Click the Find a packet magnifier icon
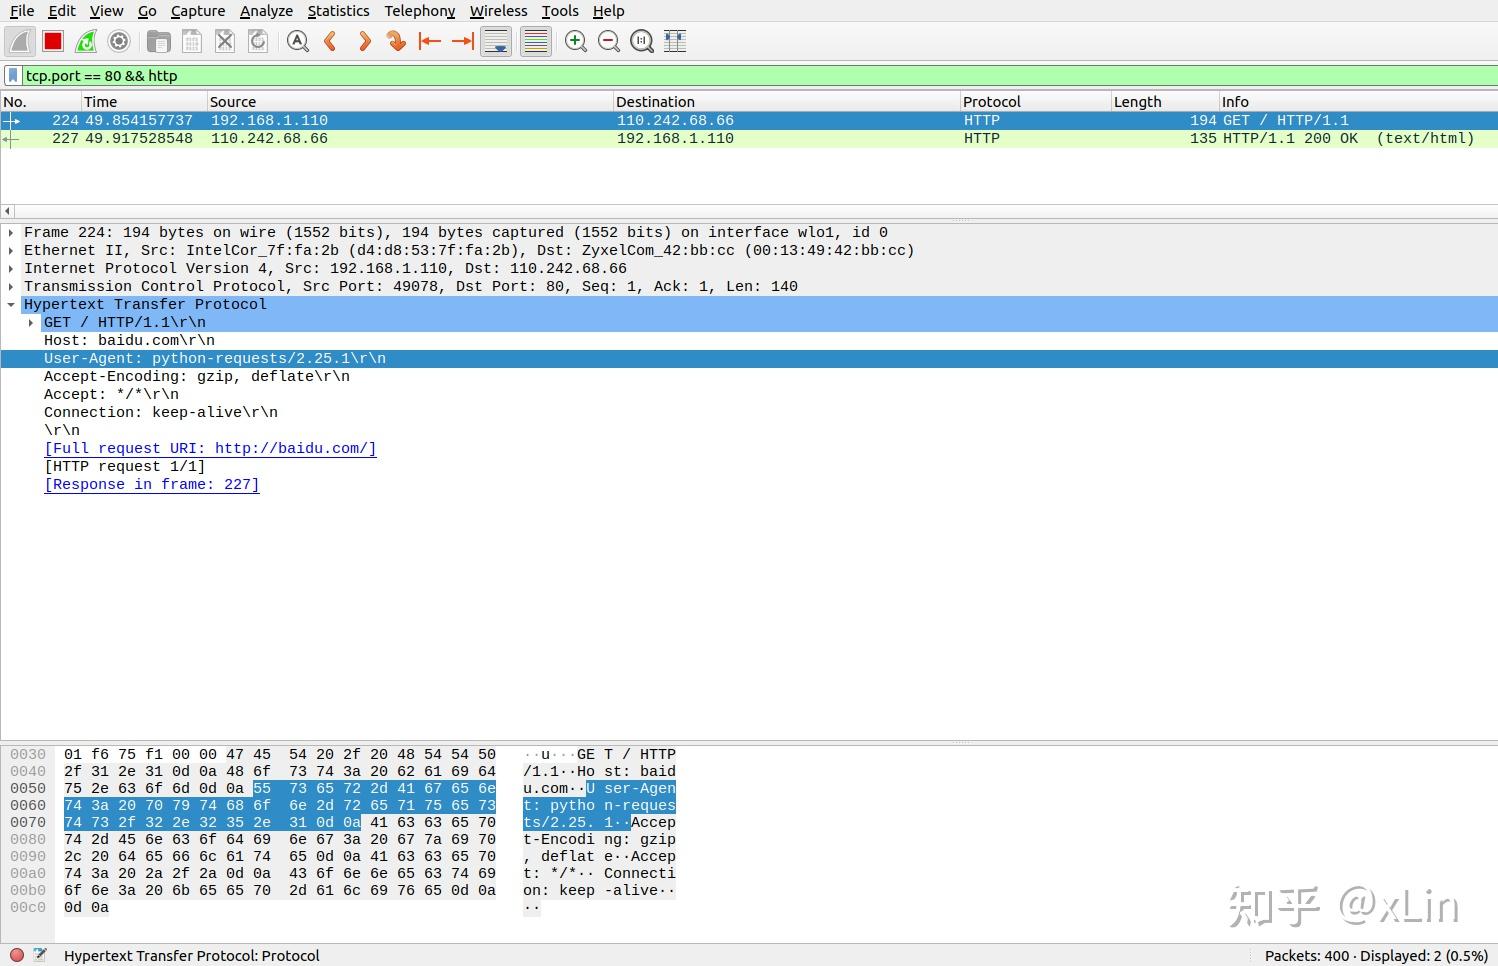Image resolution: width=1498 pixels, height=966 pixels. [x=297, y=41]
